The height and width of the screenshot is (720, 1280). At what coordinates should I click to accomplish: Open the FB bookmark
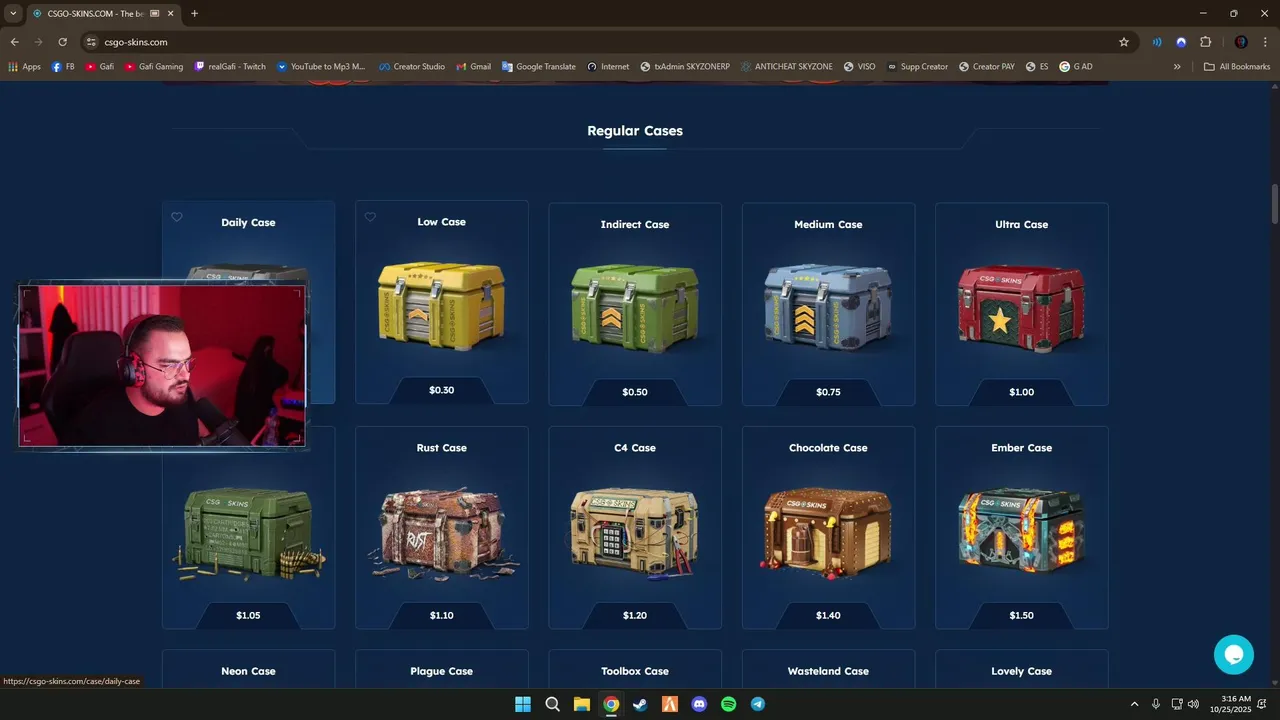[x=63, y=66]
